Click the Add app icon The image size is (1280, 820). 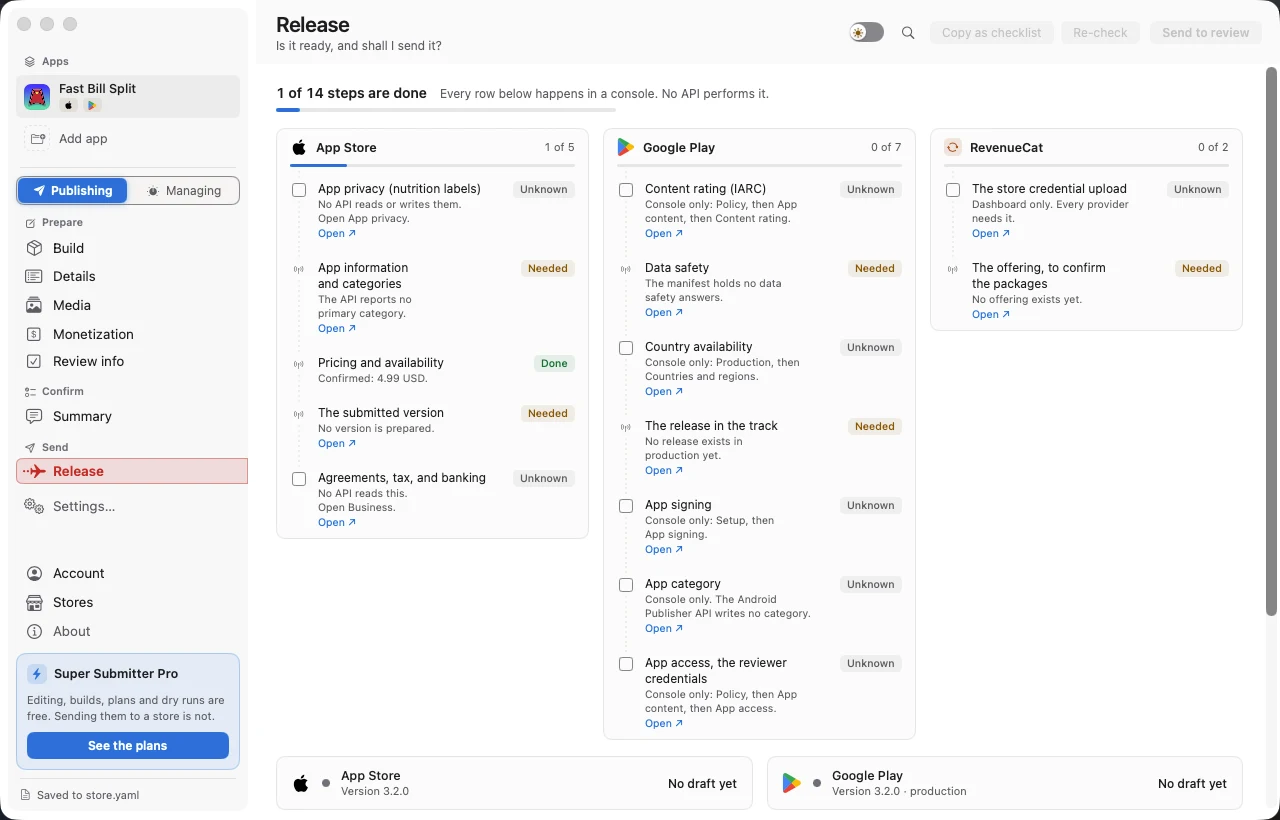(37, 139)
